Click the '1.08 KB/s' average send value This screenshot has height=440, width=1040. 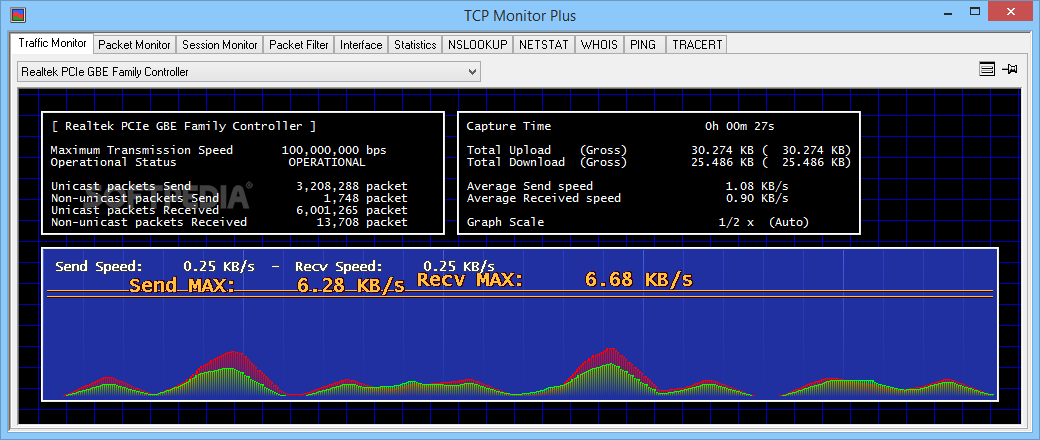757,186
